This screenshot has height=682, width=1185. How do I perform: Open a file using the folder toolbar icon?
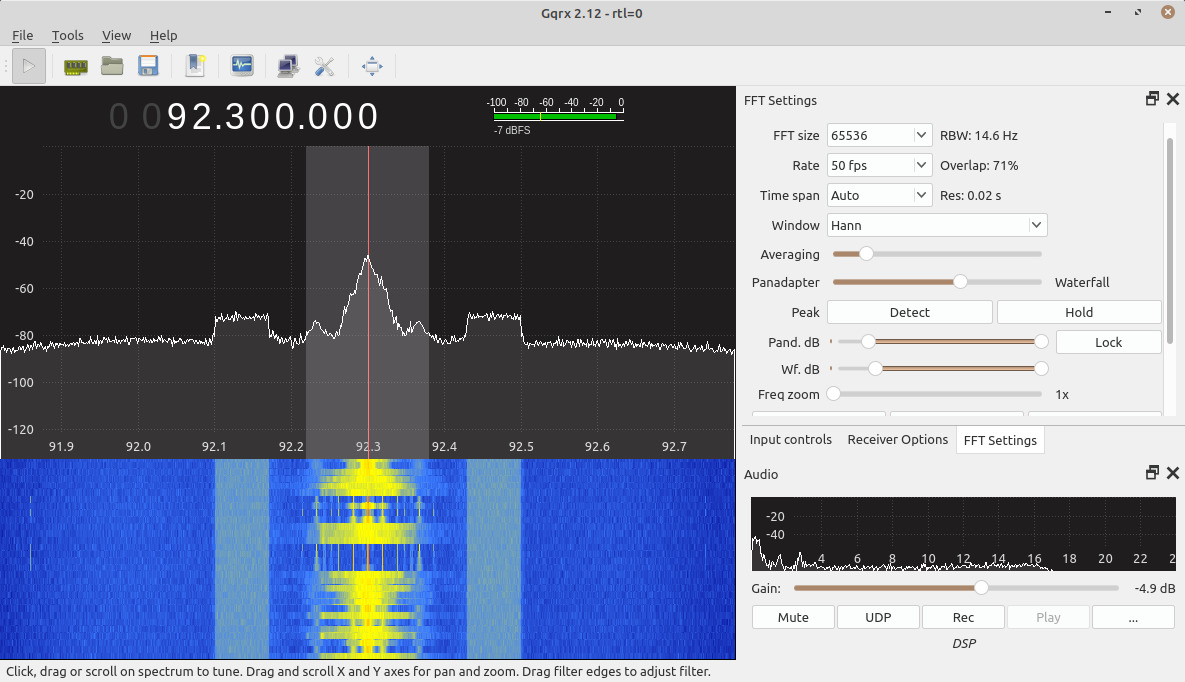112,66
